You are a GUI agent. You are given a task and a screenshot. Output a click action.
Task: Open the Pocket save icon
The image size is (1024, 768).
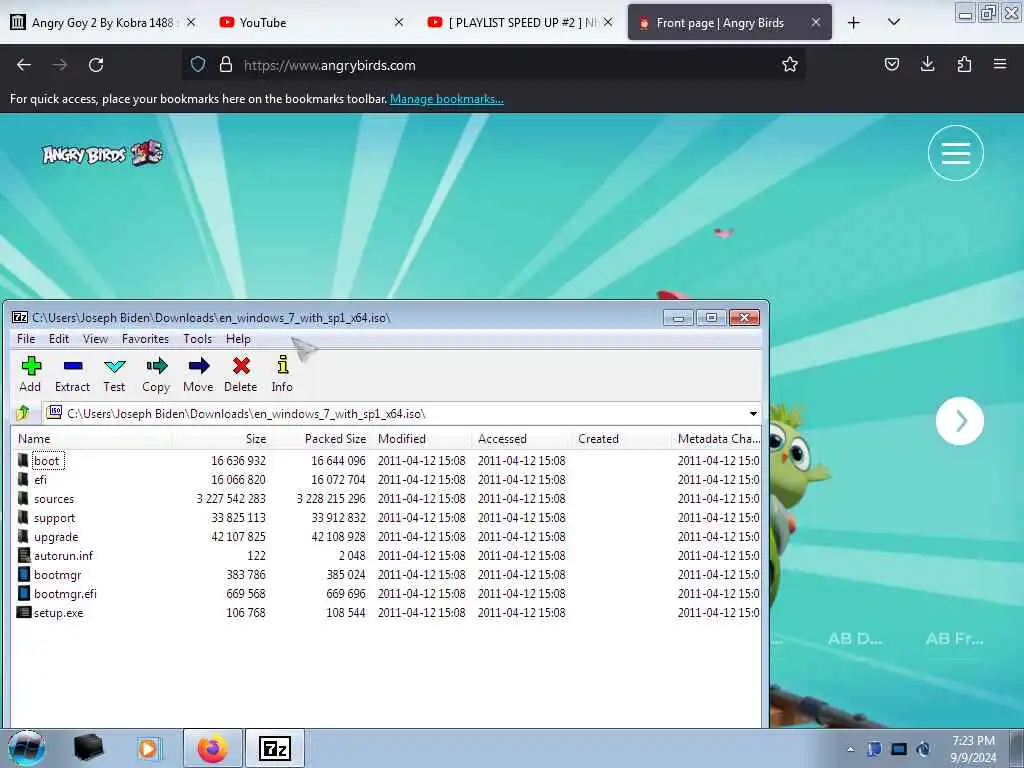tap(891, 64)
